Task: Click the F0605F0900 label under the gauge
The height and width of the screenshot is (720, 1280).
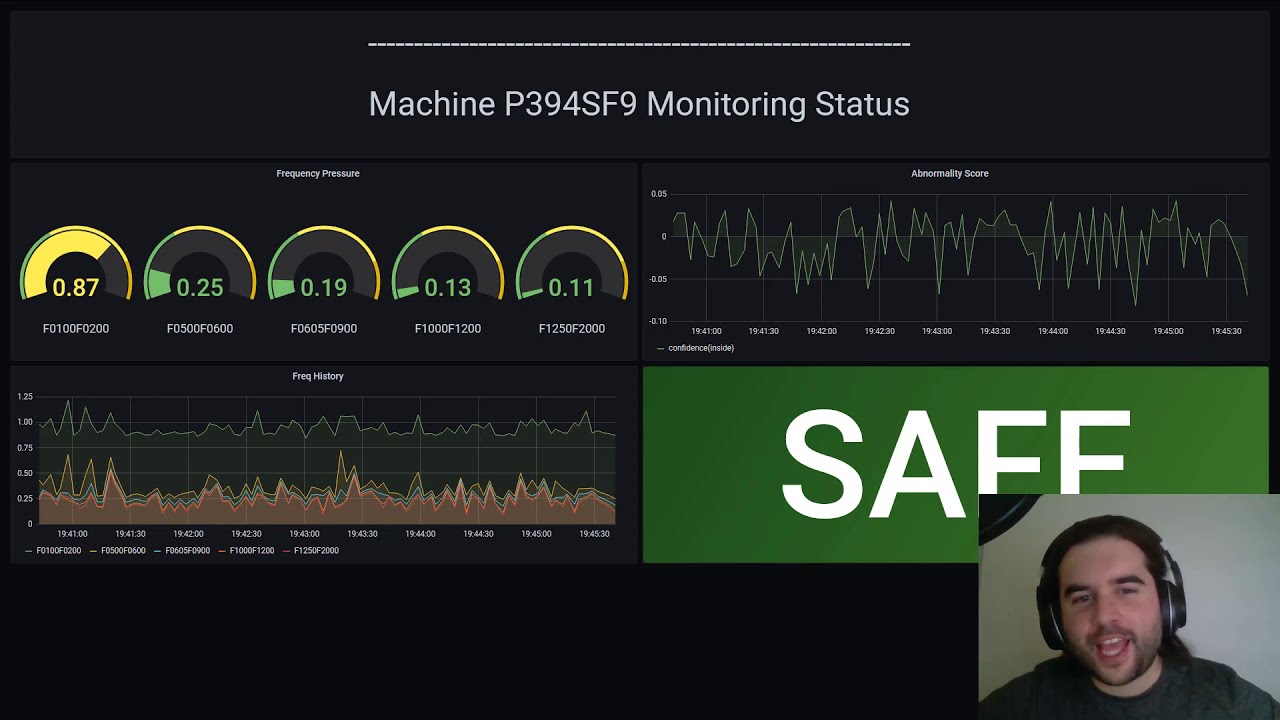Action: 324,328
